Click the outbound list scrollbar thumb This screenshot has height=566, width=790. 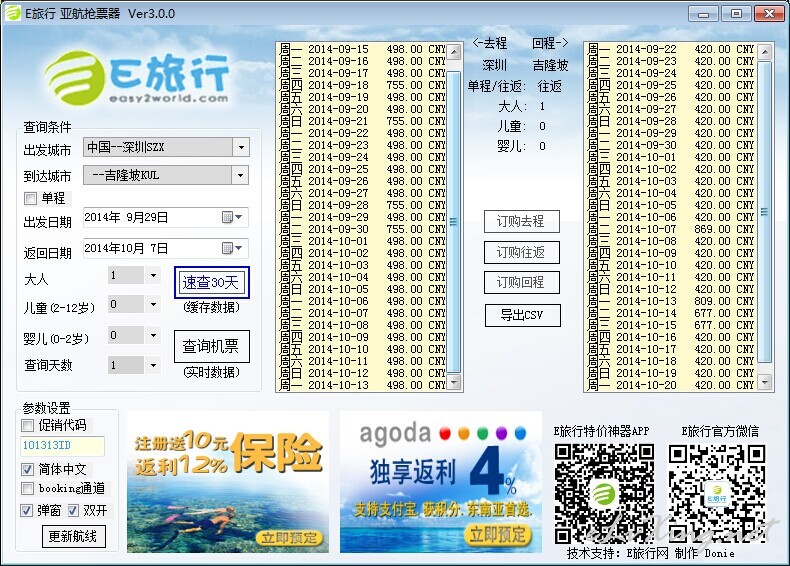[x=454, y=222]
